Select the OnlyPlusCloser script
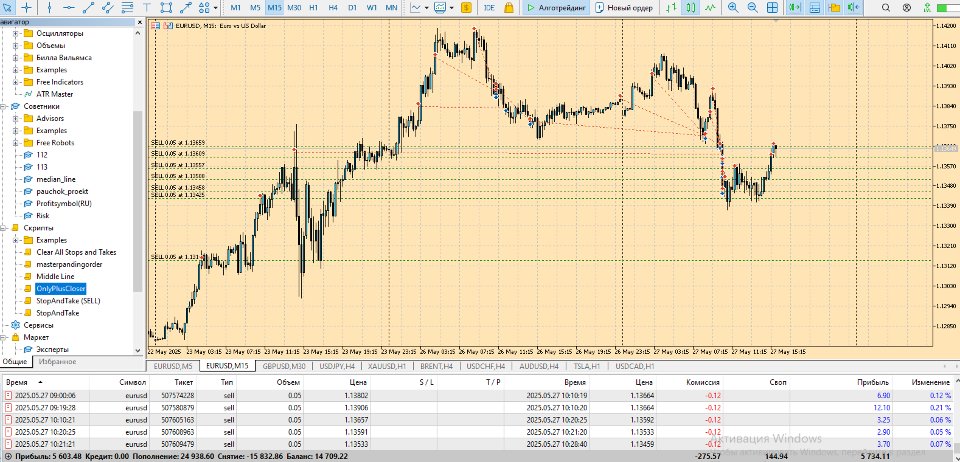Image resolution: width=960 pixels, height=462 pixels. coord(61,288)
